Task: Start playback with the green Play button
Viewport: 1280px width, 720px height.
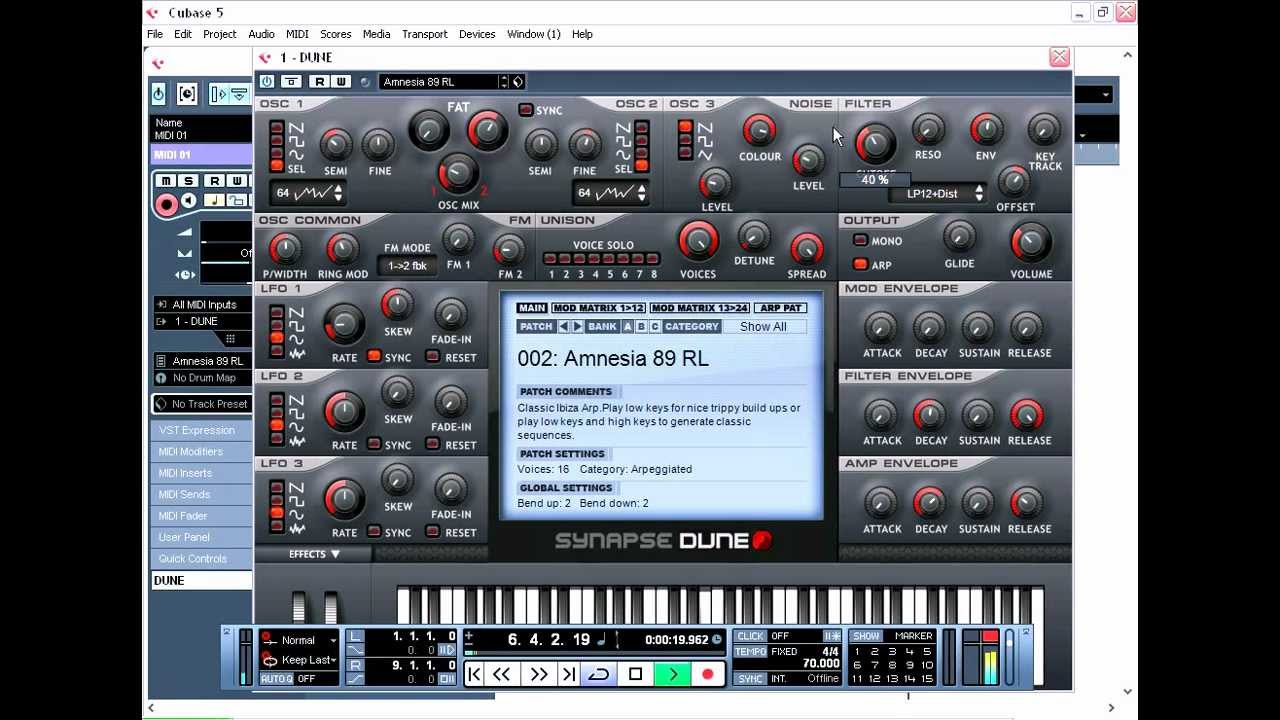Action: click(673, 675)
